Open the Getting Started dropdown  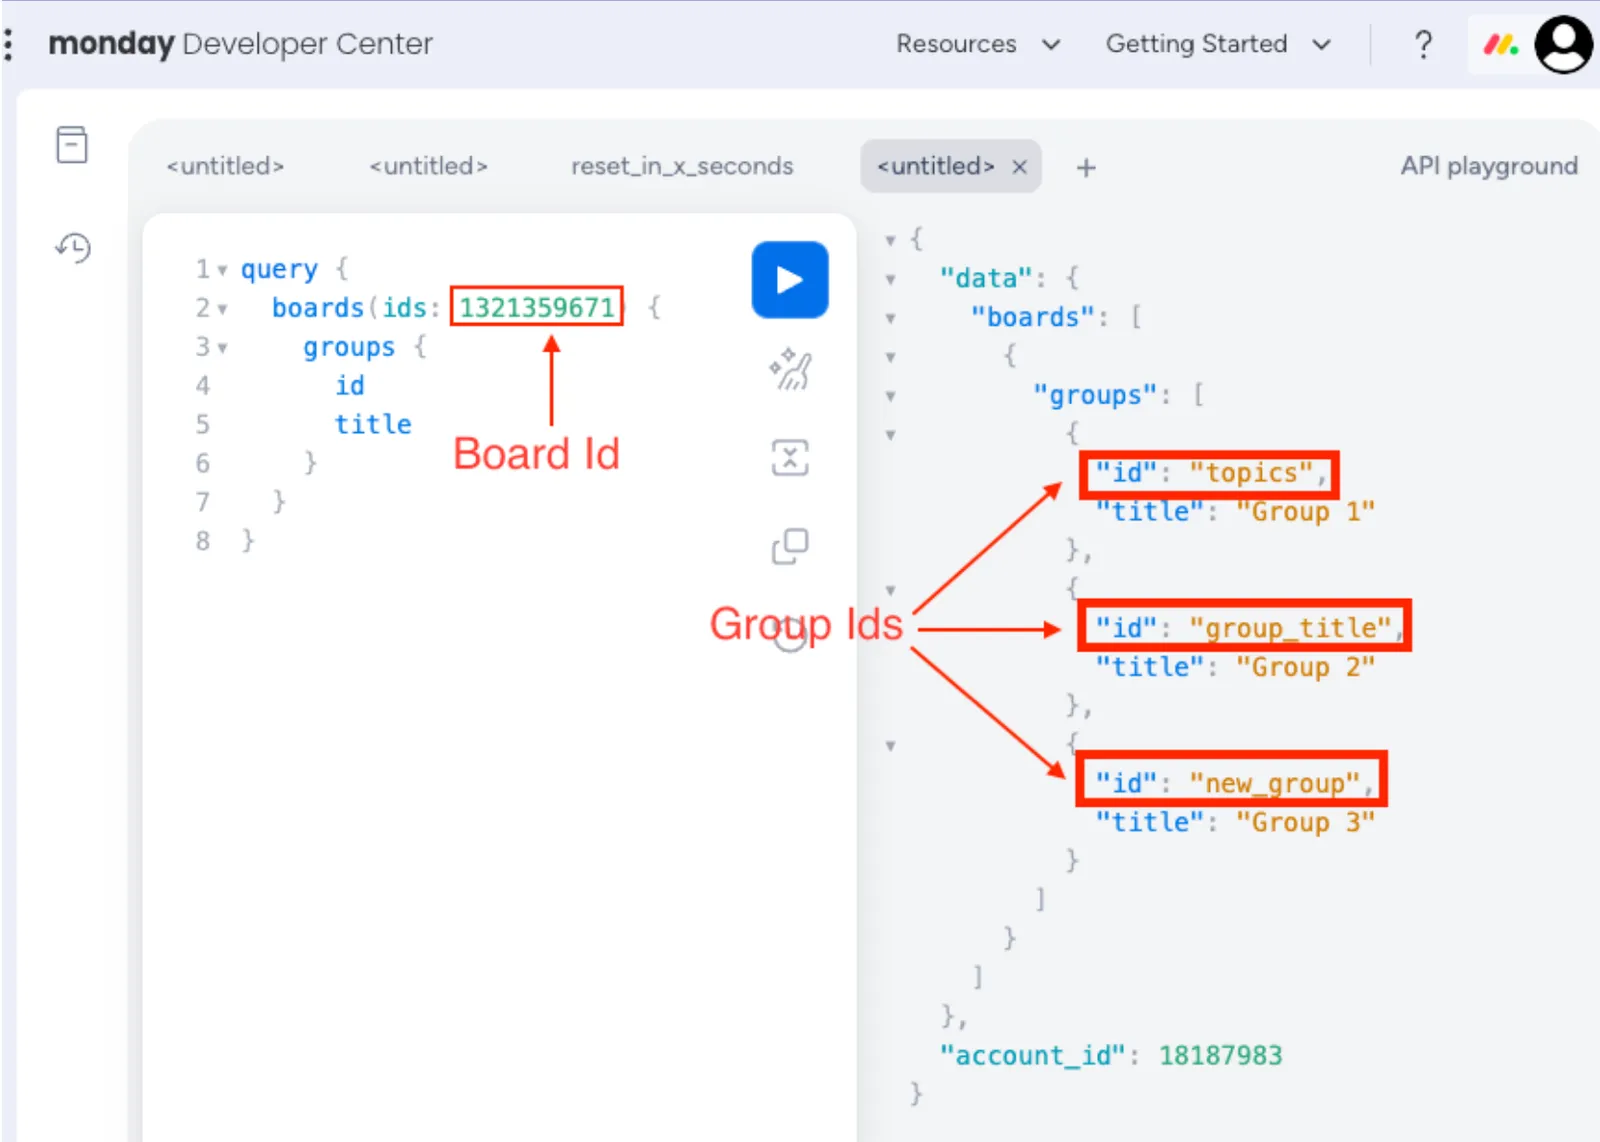1218,44
